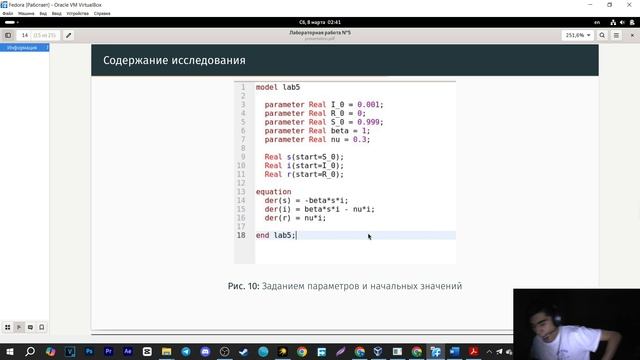Open Windows taskbar search magnifier
The width and height of the screenshot is (640, 360).
[30, 351]
